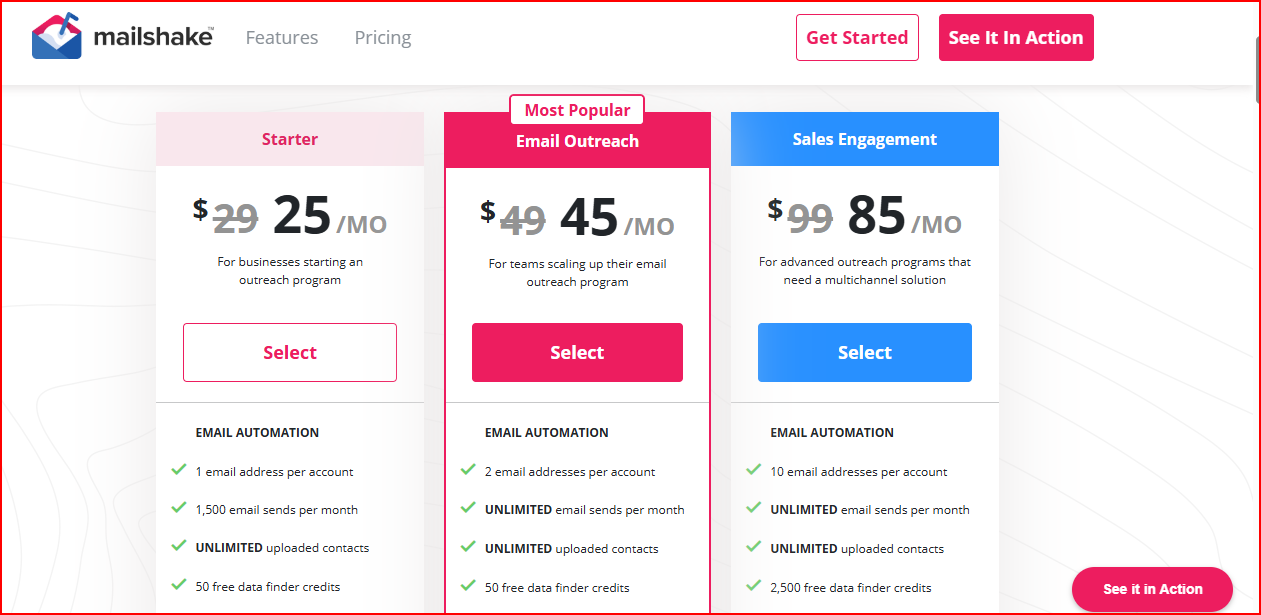Viewport: 1261px width, 615px height.
Task: Open the Features page
Action: [x=281, y=37]
